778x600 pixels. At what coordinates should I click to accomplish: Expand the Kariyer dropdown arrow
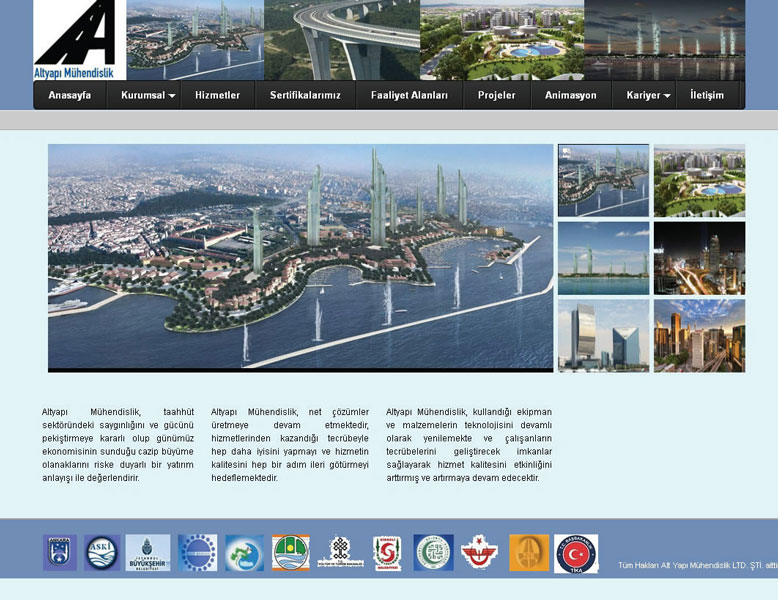[x=667, y=96]
